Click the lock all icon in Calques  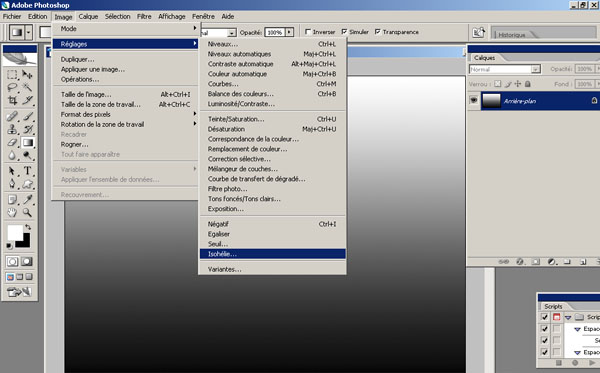528,84
